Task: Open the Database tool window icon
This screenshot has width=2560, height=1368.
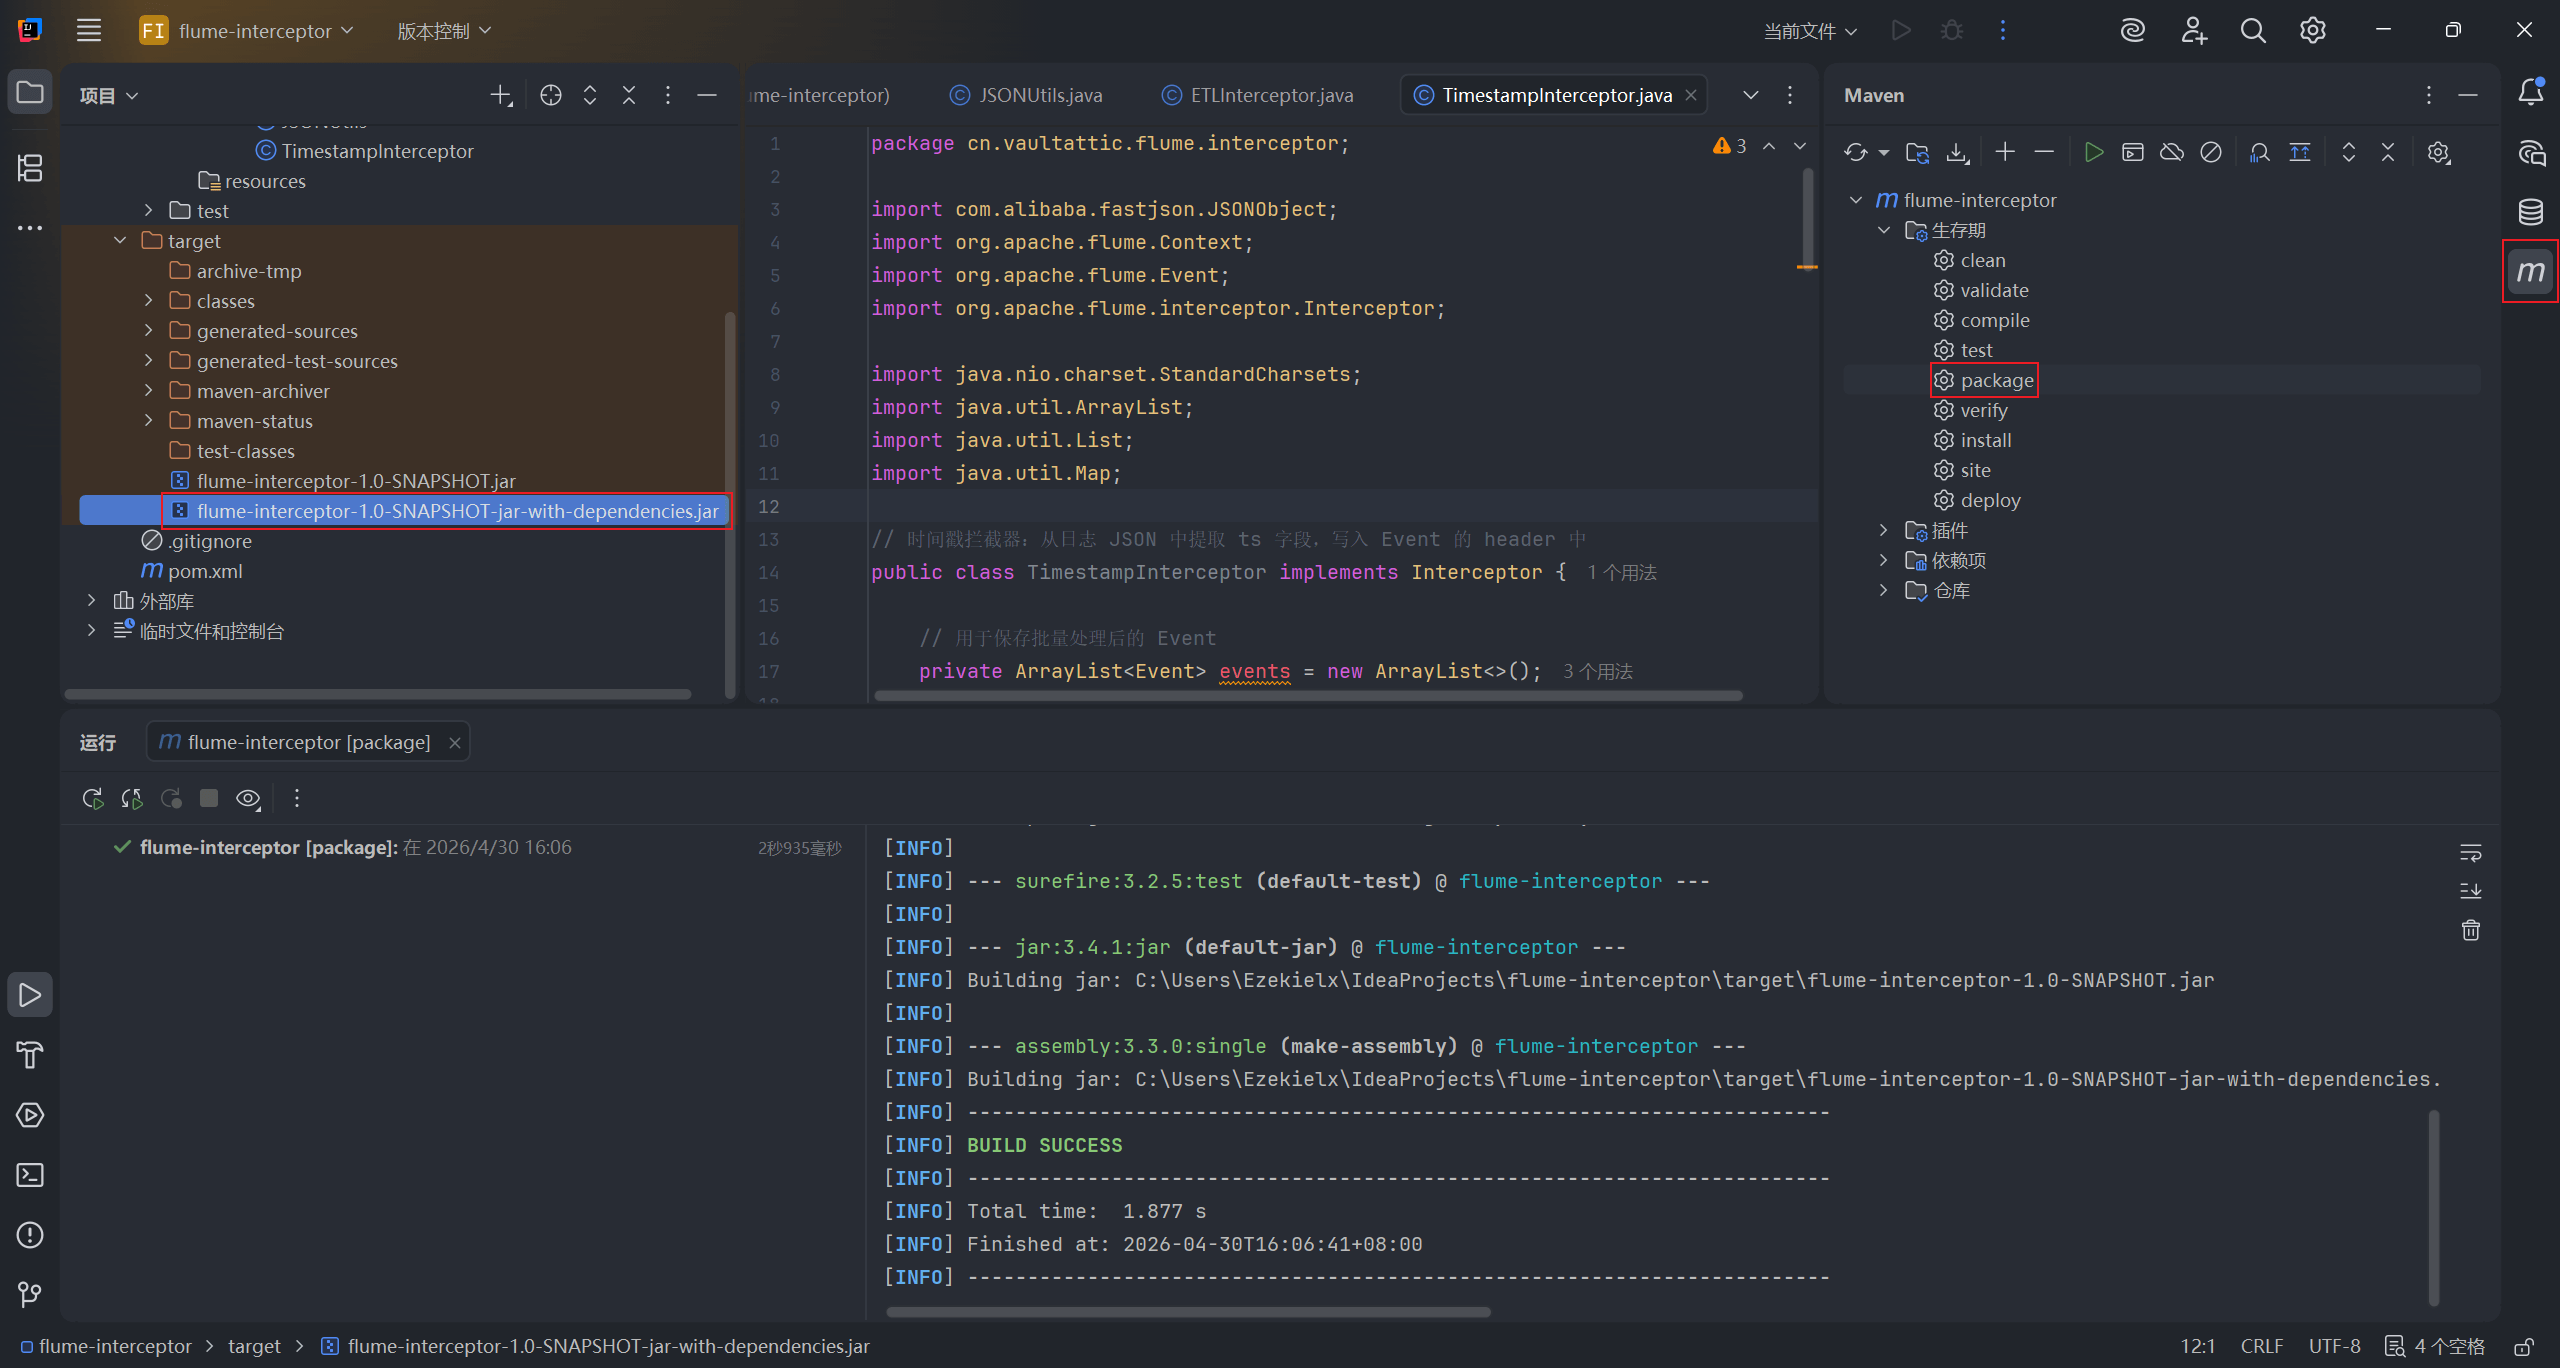Action: [2531, 211]
